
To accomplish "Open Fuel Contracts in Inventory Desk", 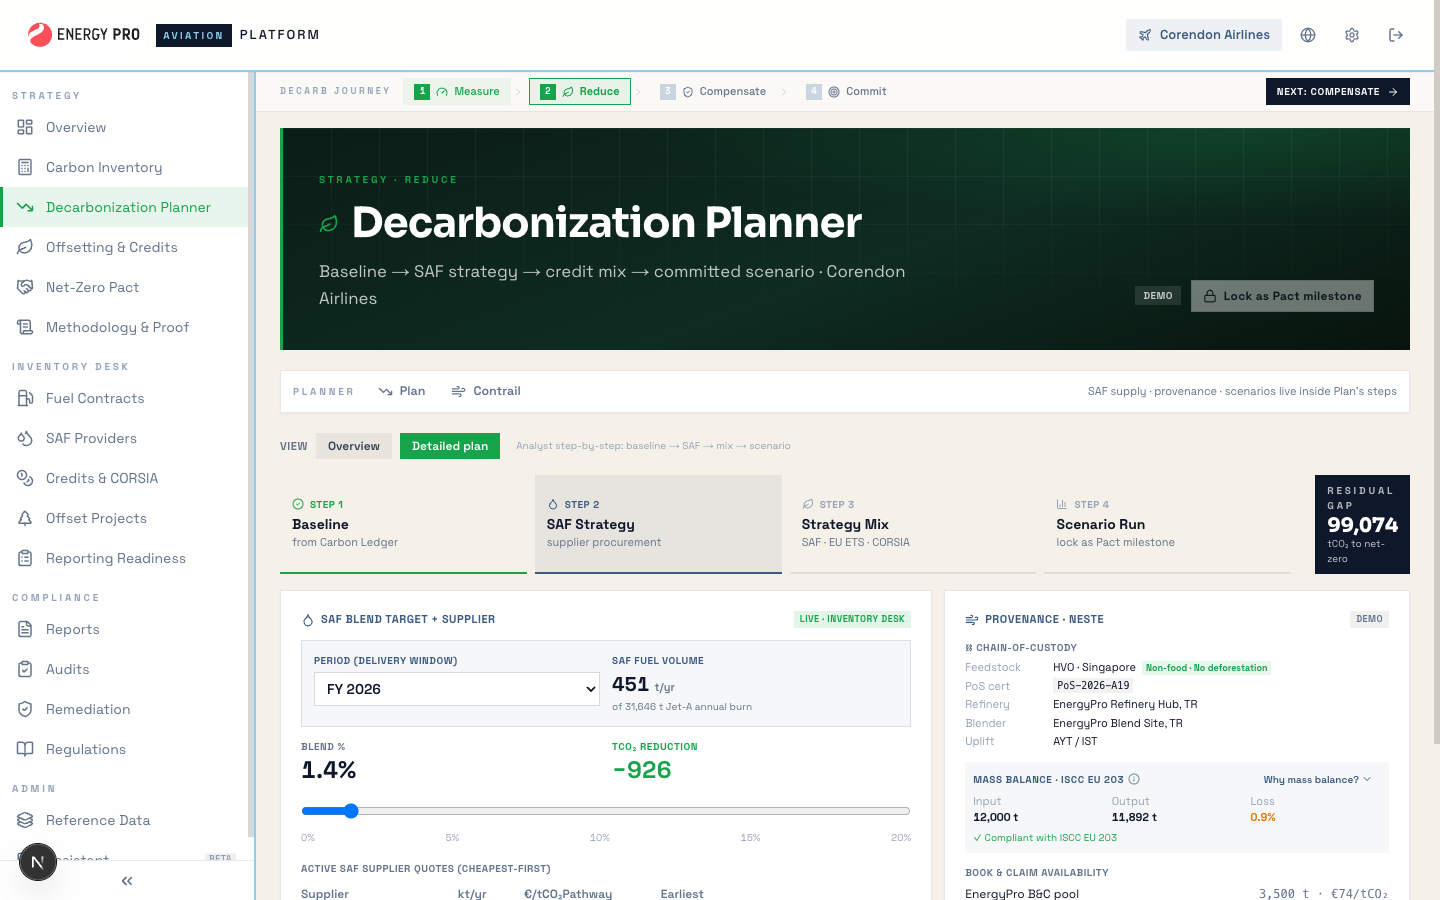I will pyautogui.click(x=124, y=398).
